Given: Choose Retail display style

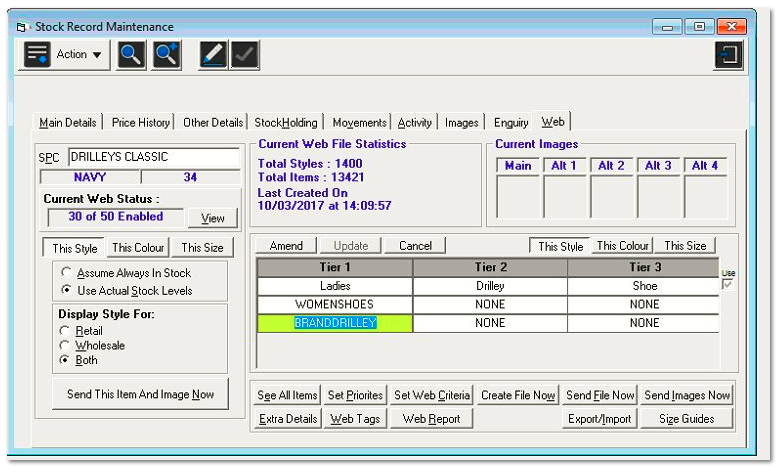Looking at the screenshot, I should pyautogui.click(x=81, y=331).
